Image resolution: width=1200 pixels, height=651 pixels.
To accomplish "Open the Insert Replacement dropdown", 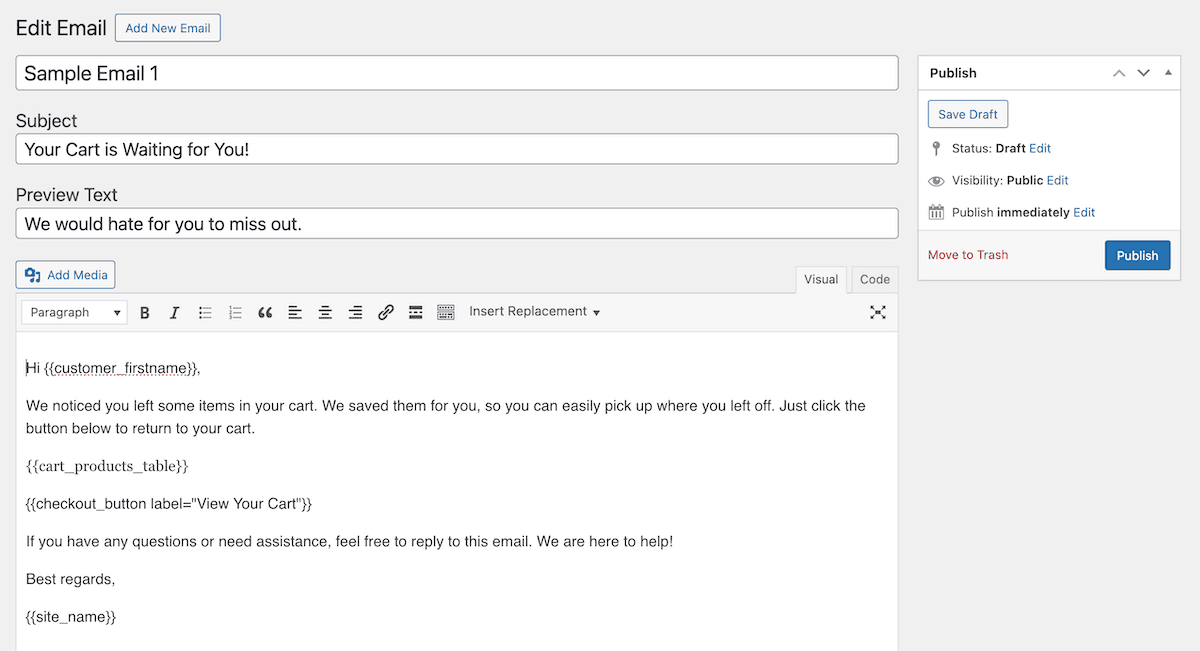I will [535, 312].
